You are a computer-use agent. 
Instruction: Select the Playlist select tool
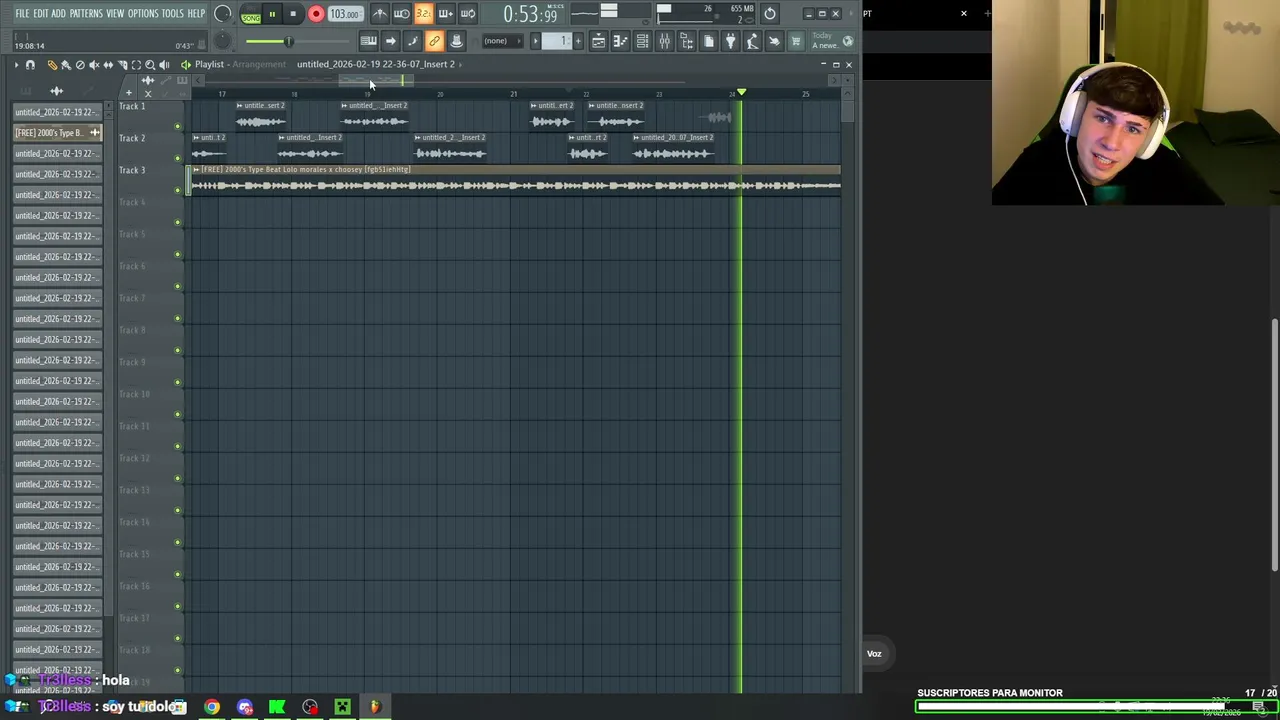pos(136,64)
